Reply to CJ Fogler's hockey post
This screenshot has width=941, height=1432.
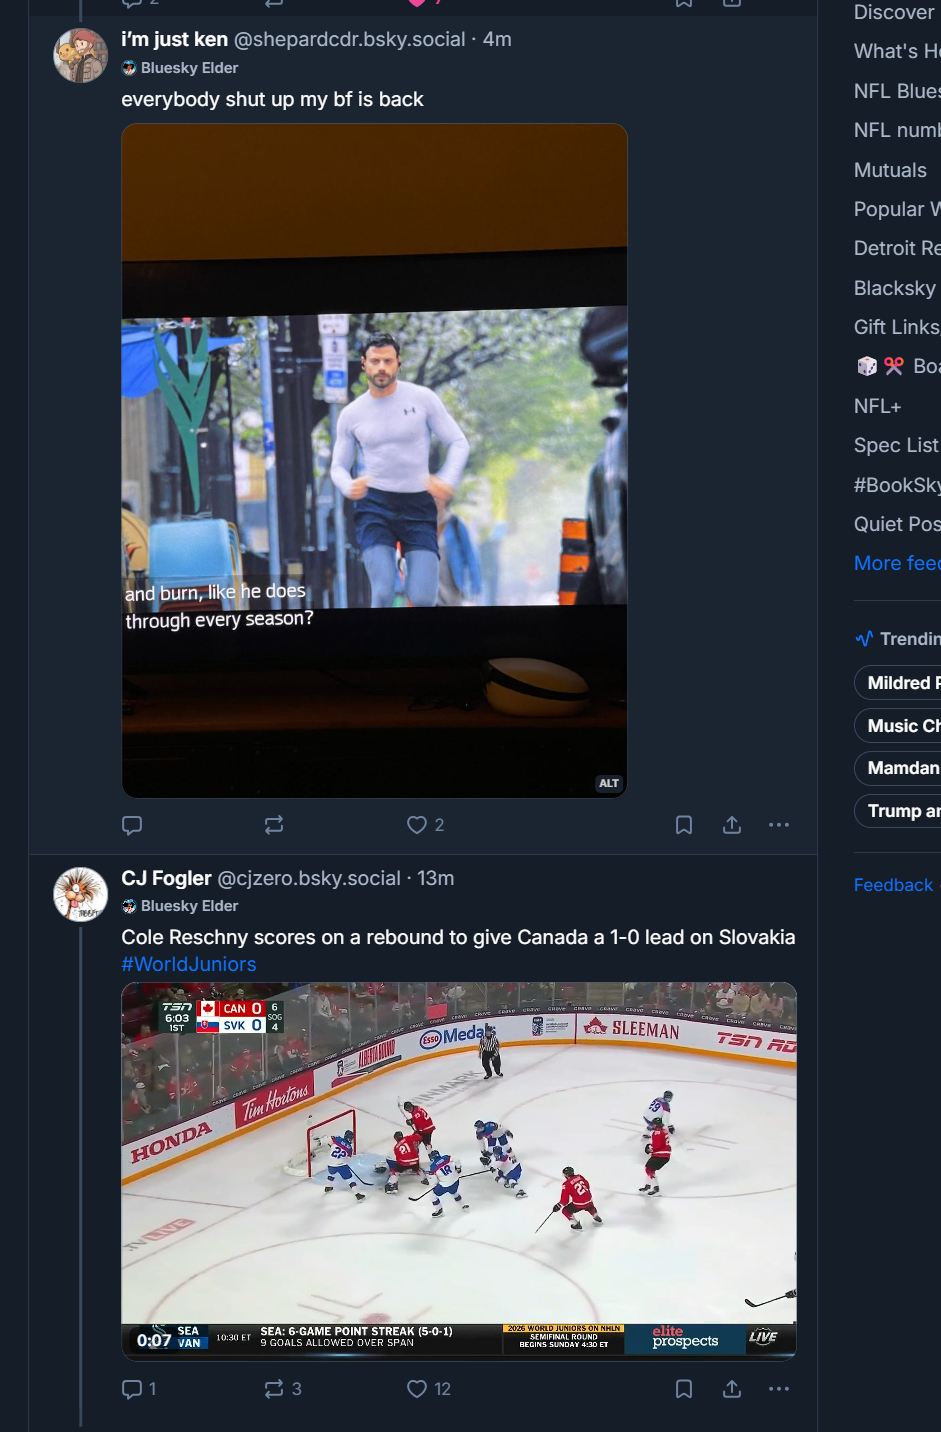[132, 1389]
